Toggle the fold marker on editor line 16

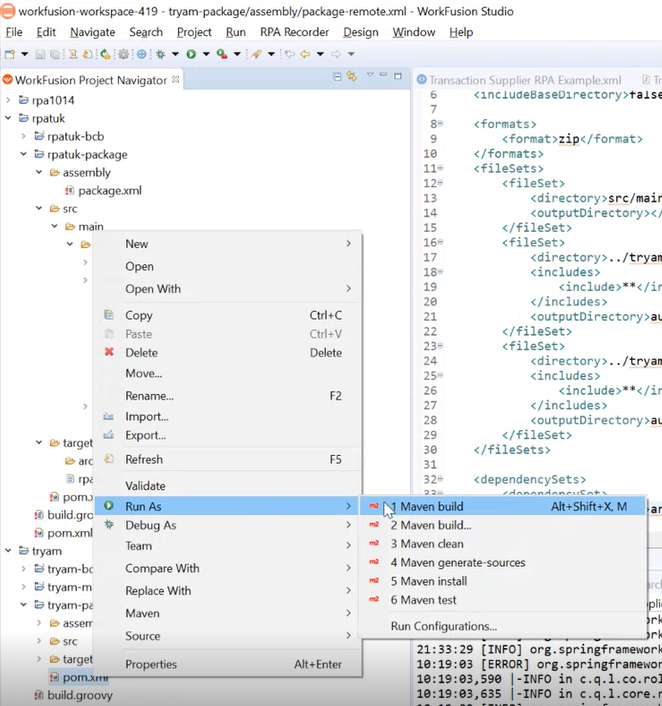pos(440,242)
